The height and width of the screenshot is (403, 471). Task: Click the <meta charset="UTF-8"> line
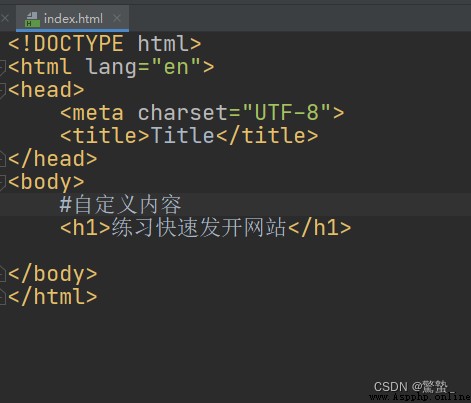pyautogui.click(x=202, y=112)
